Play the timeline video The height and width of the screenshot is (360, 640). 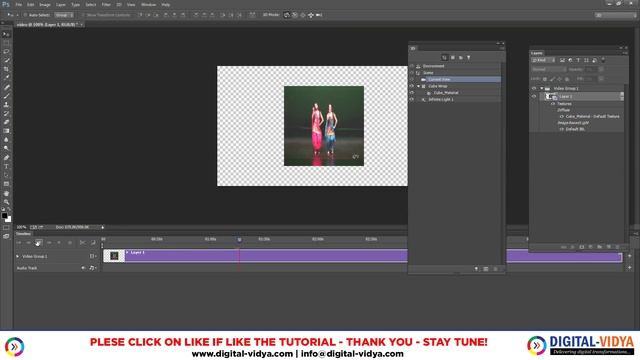click(39, 242)
